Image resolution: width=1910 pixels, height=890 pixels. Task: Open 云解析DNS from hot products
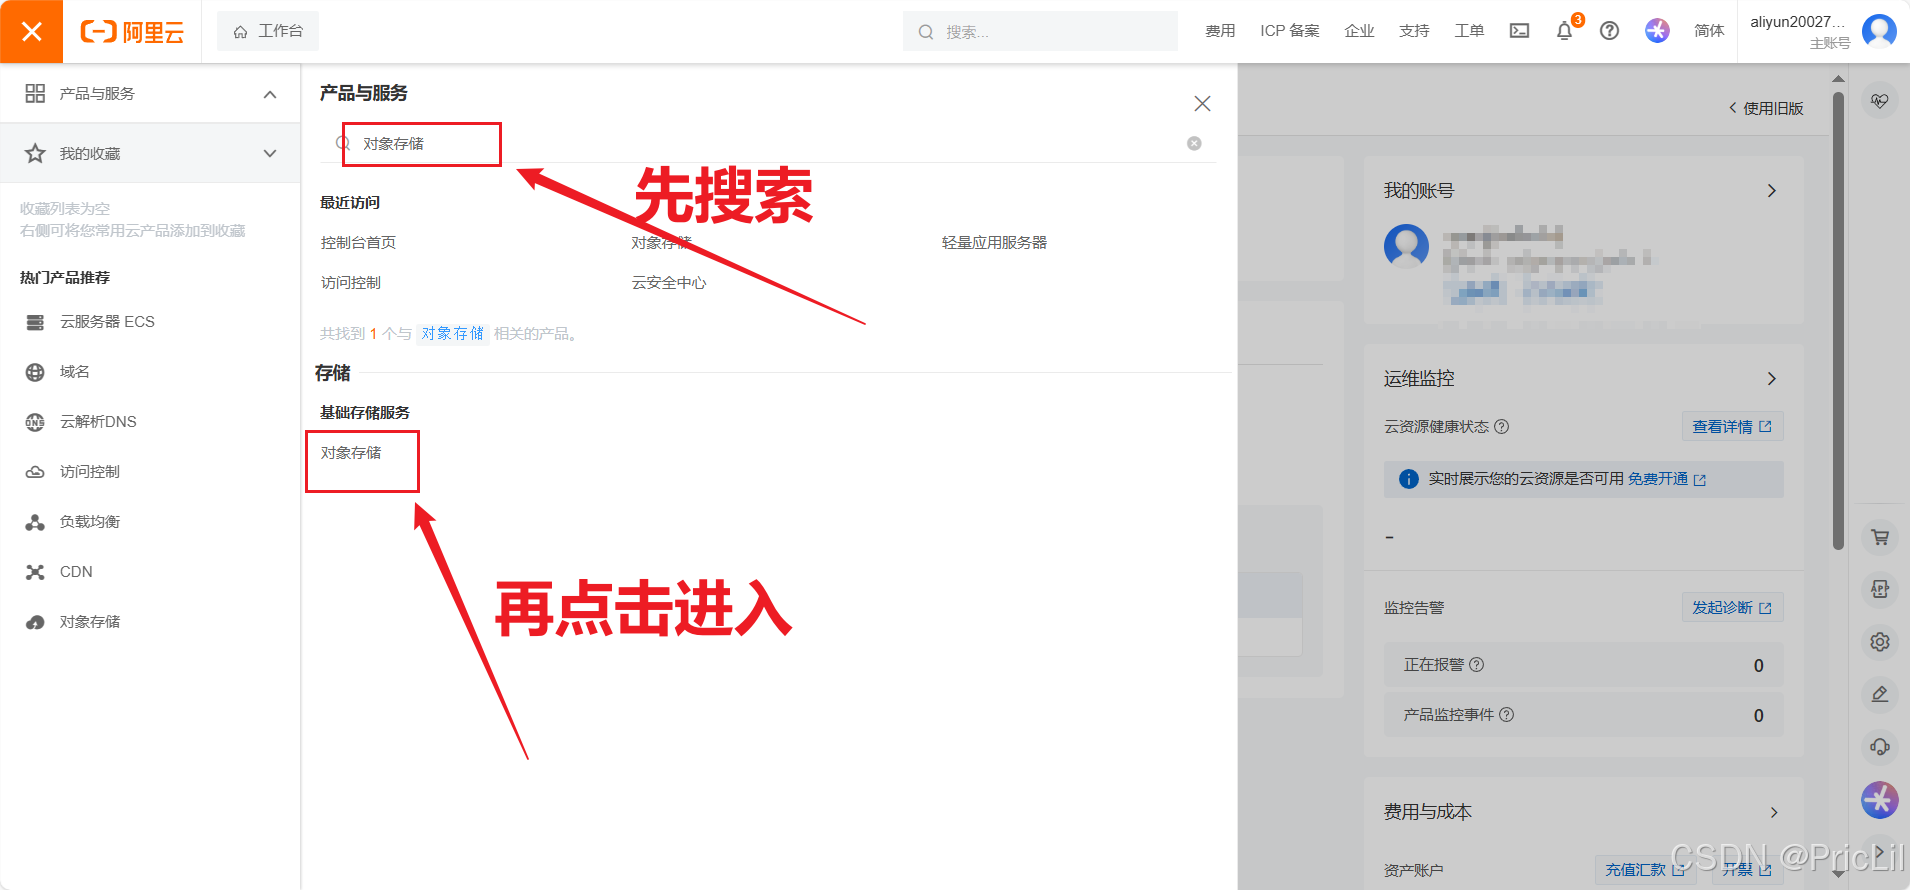point(98,422)
